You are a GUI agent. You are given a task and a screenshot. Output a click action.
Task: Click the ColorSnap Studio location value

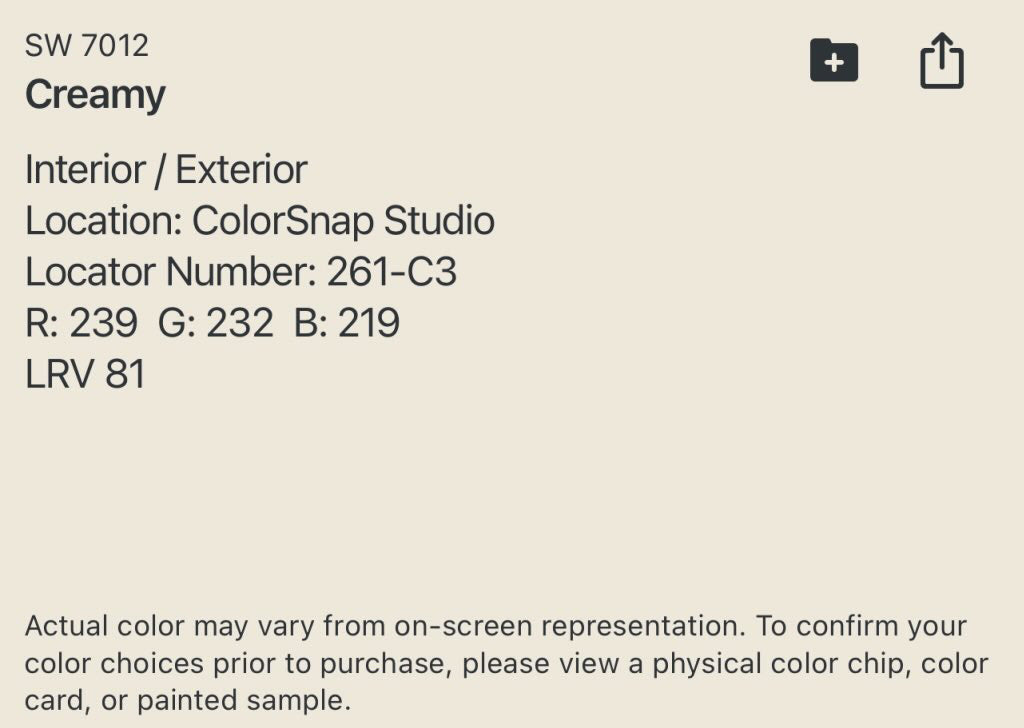pyautogui.click(x=343, y=221)
